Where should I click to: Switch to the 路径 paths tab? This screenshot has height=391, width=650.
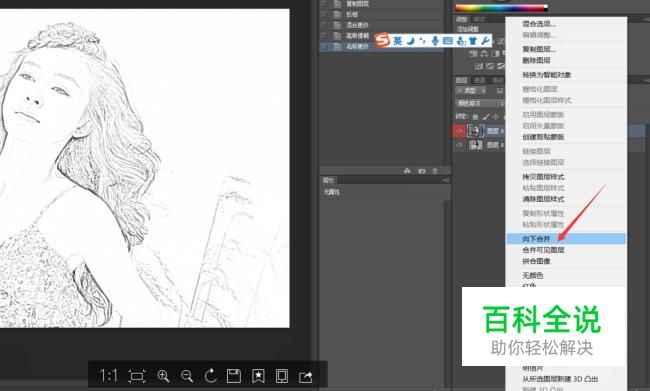pyautogui.click(x=498, y=80)
